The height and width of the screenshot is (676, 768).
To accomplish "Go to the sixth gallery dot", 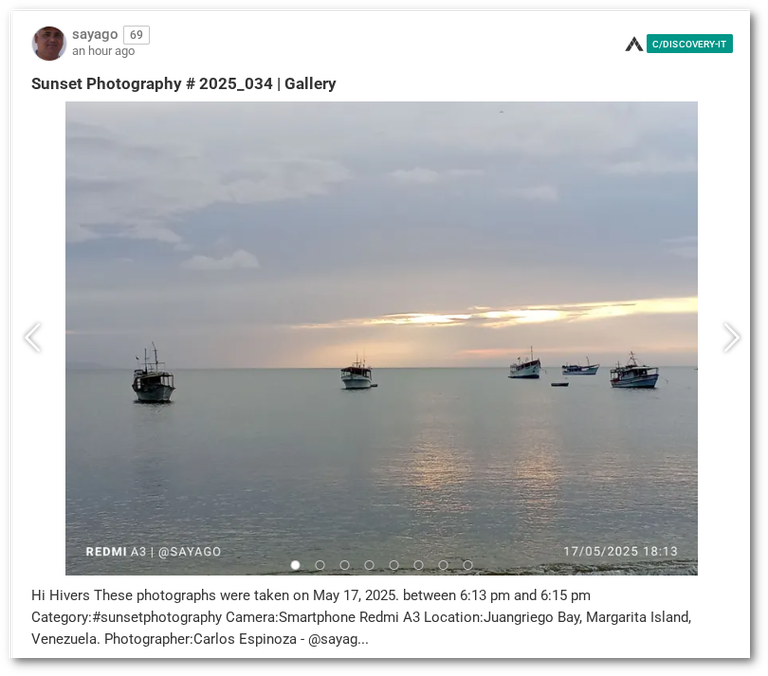I will click(x=418, y=565).
